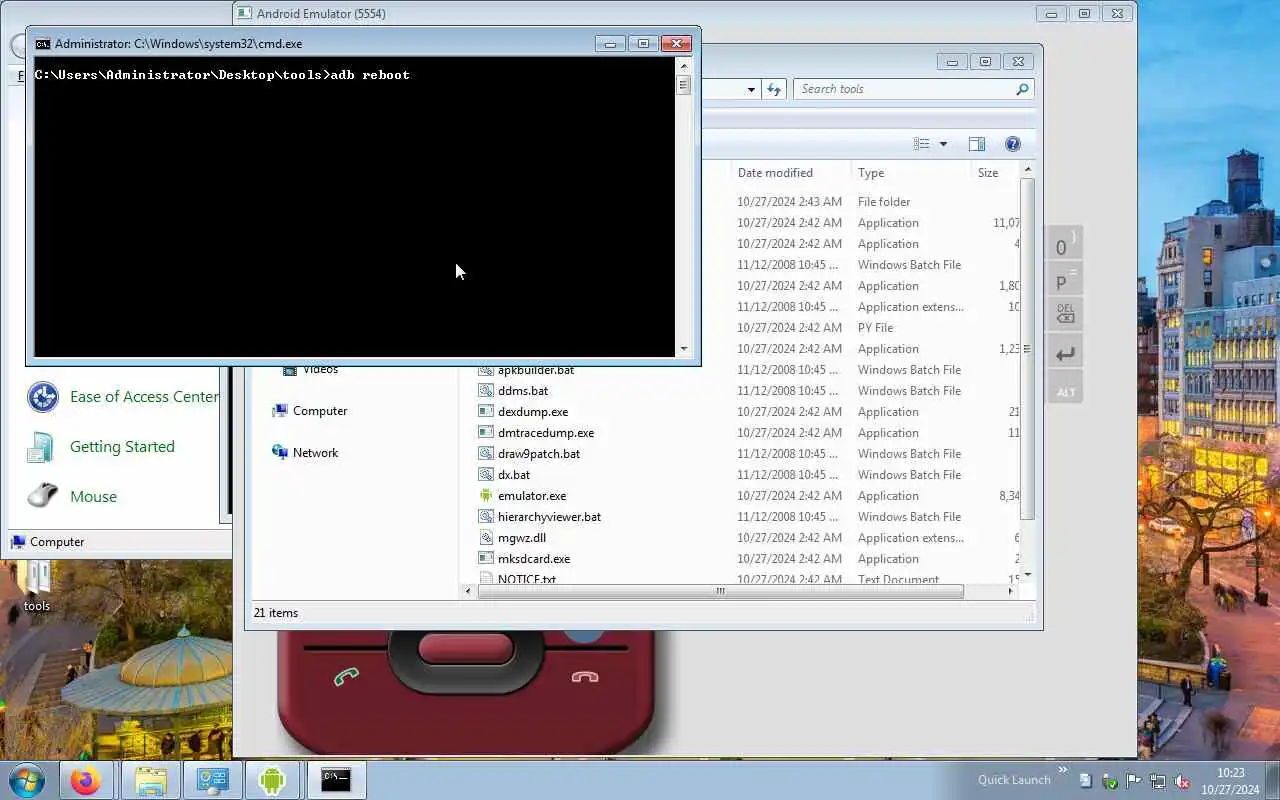Select the mgwz.dll file

coord(522,538)
